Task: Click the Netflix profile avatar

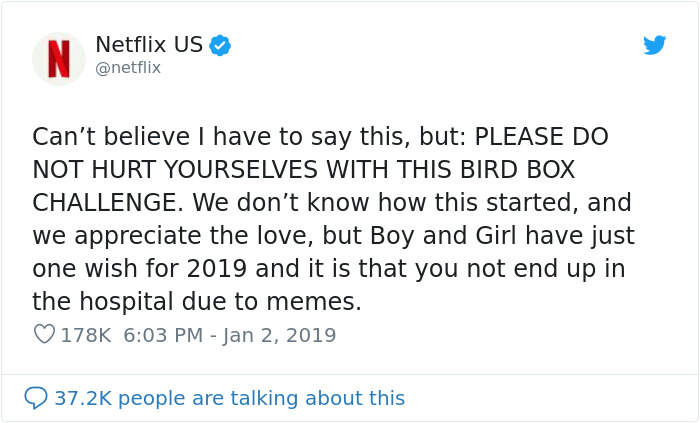Action: 59,58
